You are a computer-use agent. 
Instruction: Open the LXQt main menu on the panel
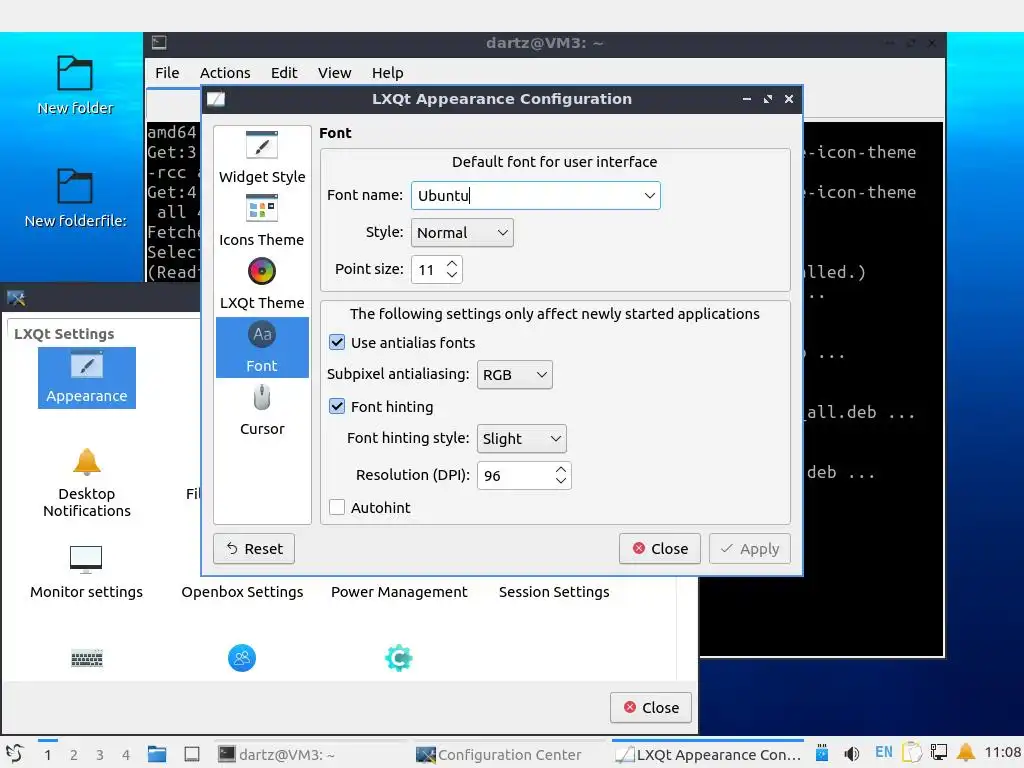point(15,754)
